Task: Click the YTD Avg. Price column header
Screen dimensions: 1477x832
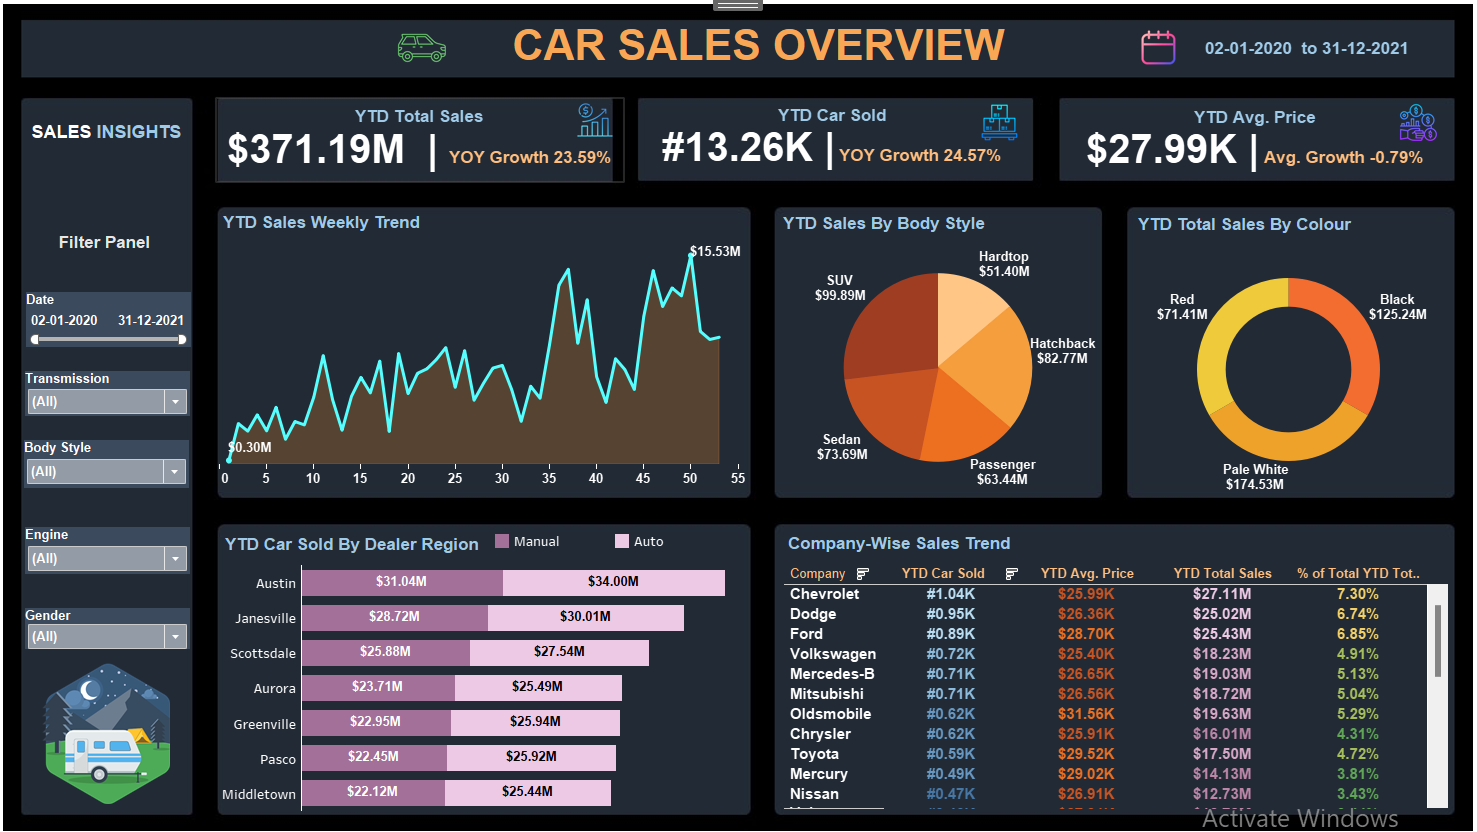Action: click(x=1087, y=574)
